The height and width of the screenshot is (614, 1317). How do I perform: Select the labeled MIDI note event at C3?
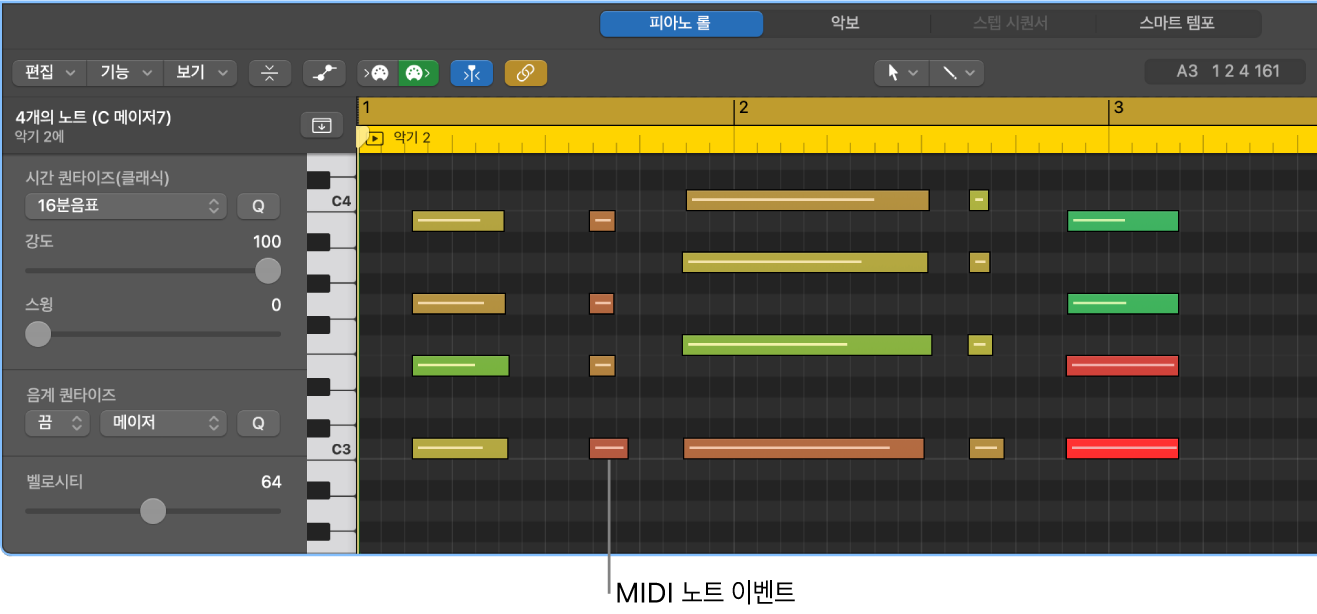pyautogui.click(x=608, y=448)
